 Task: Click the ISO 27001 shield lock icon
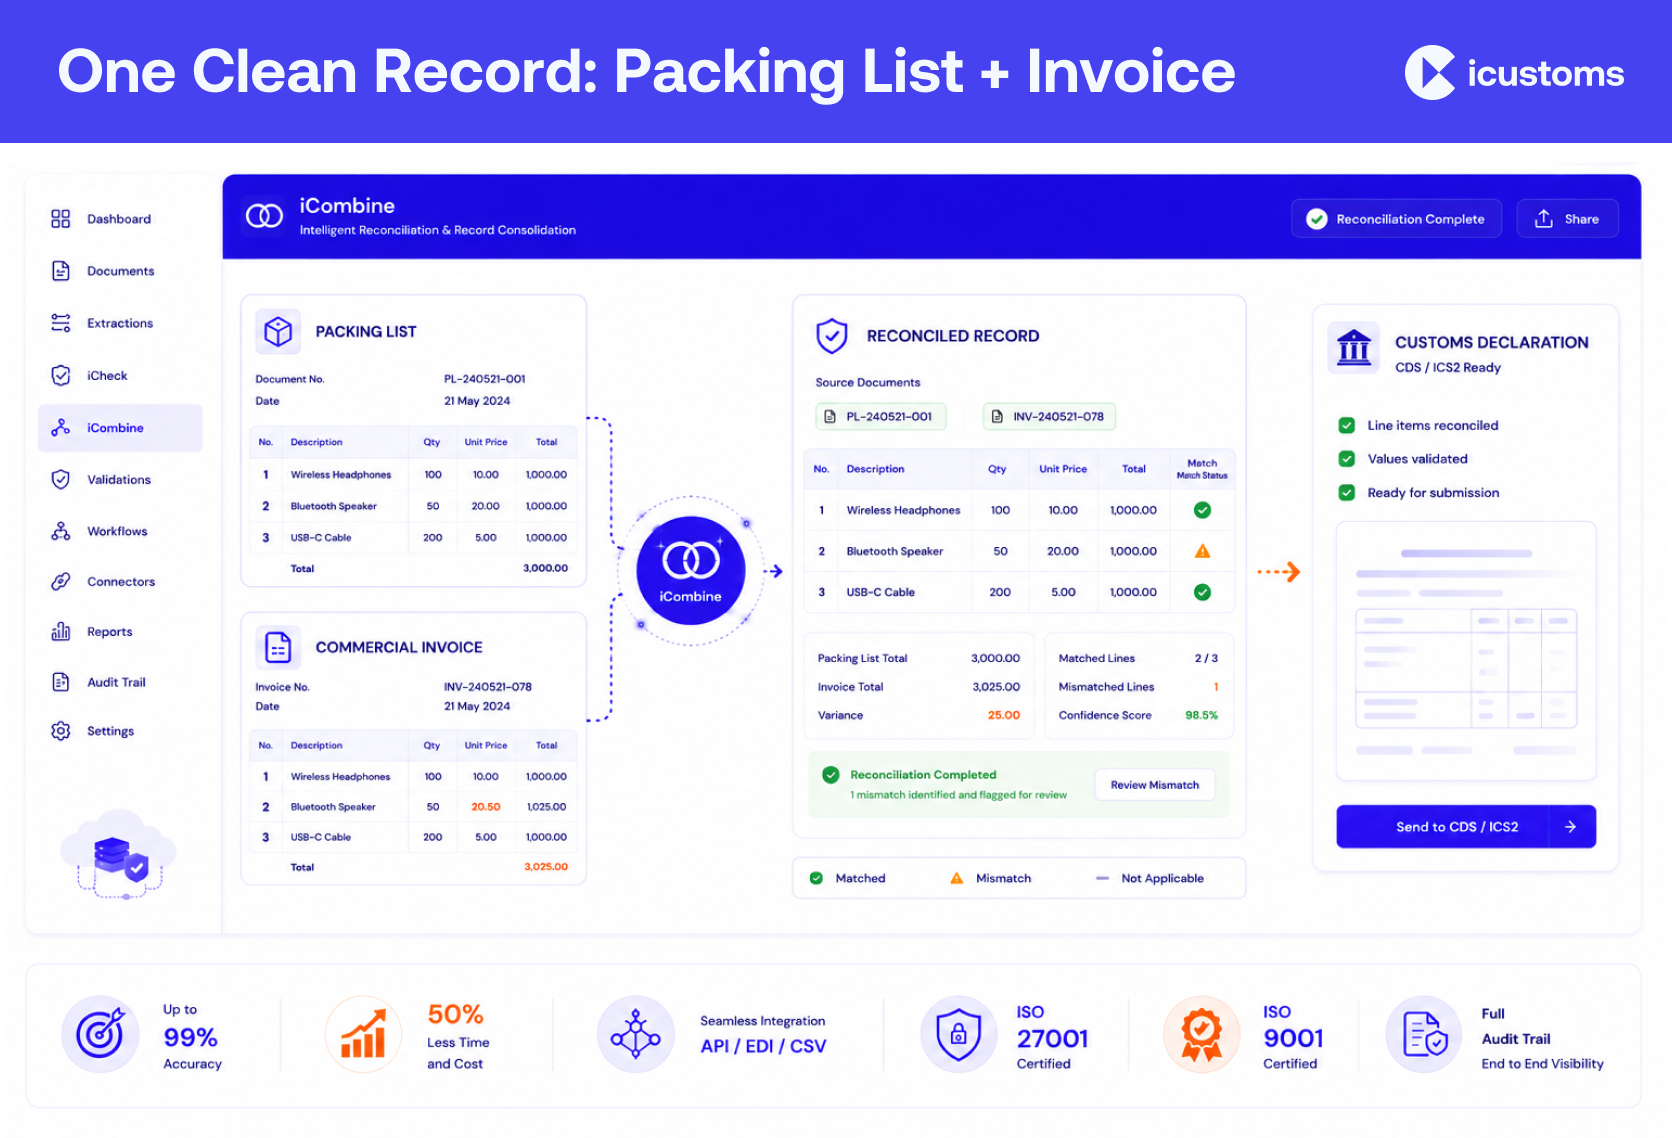959,1034
